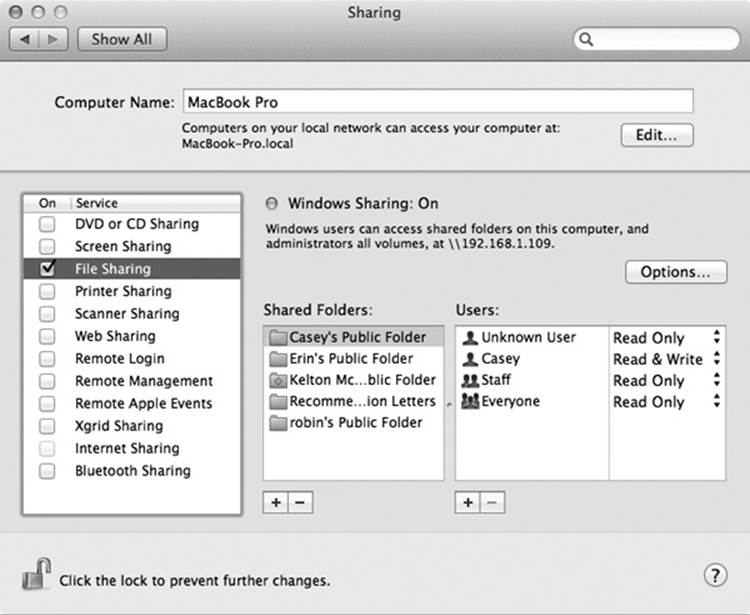This screenshot has height=615, width=750.
Task: Enable Remote Management checkbox
Action: point(47,381)
